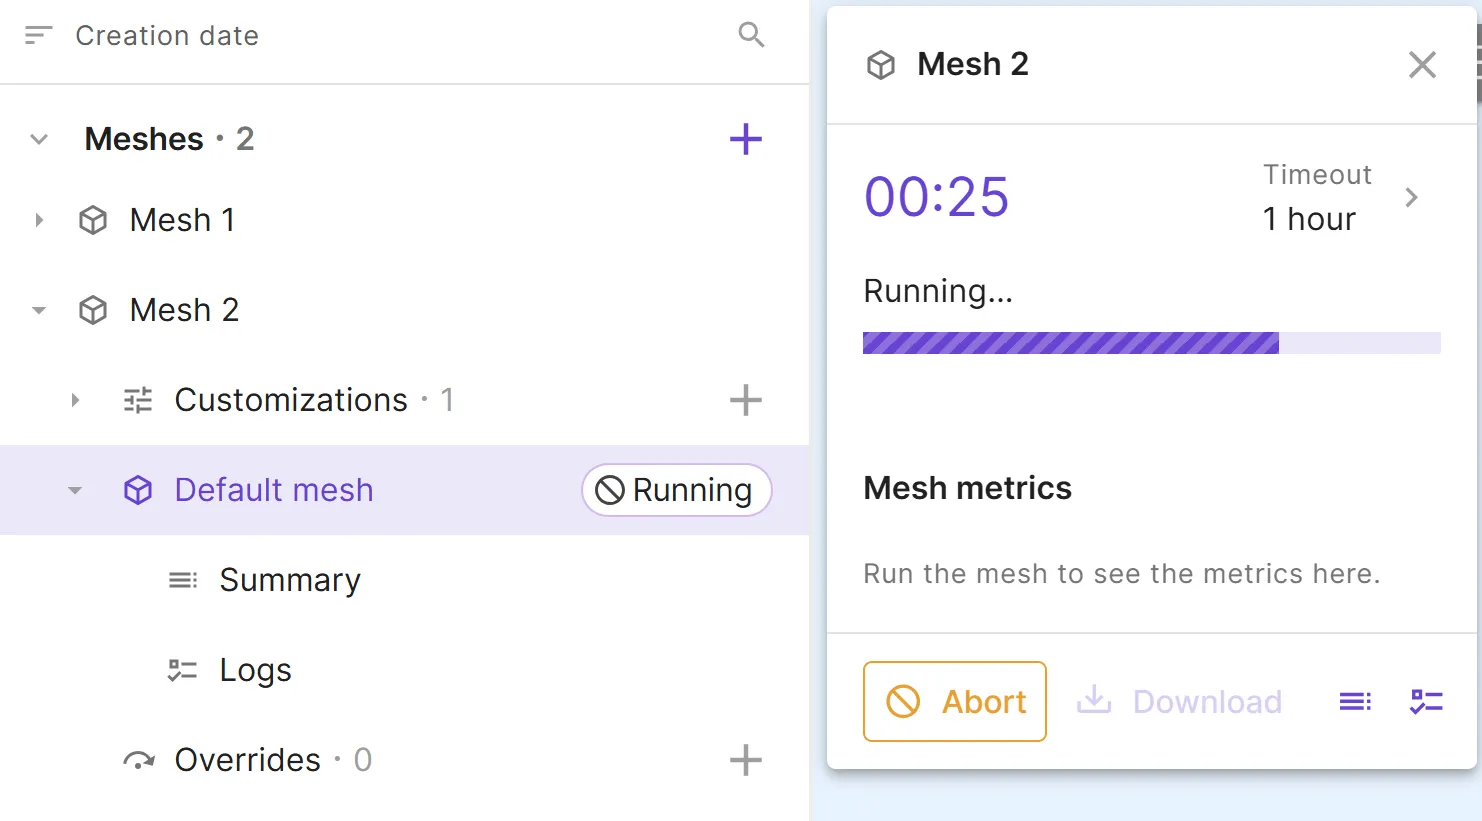1482x821 pixels.
Task: Expand the Customizations group
Action: 76,400
